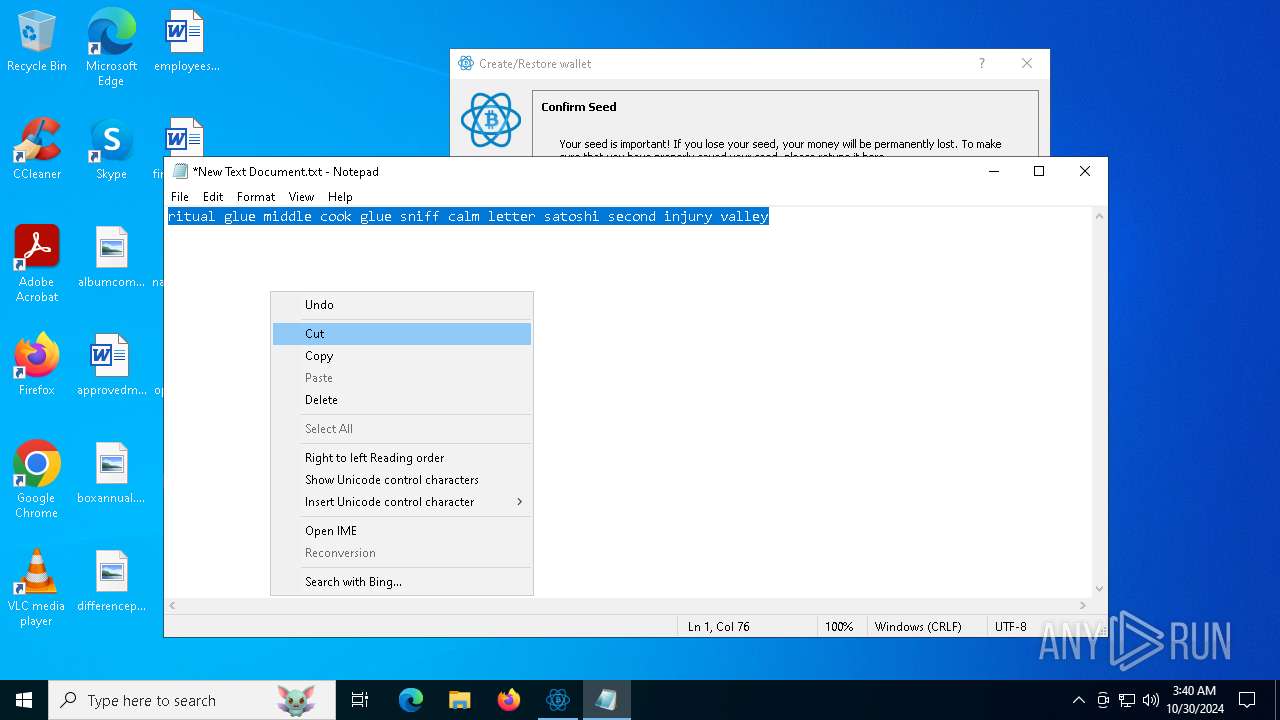Select Right to left Reading order
Image resolution: width=1280 pixels, height=720 pixels.
(x=402, y=458)
